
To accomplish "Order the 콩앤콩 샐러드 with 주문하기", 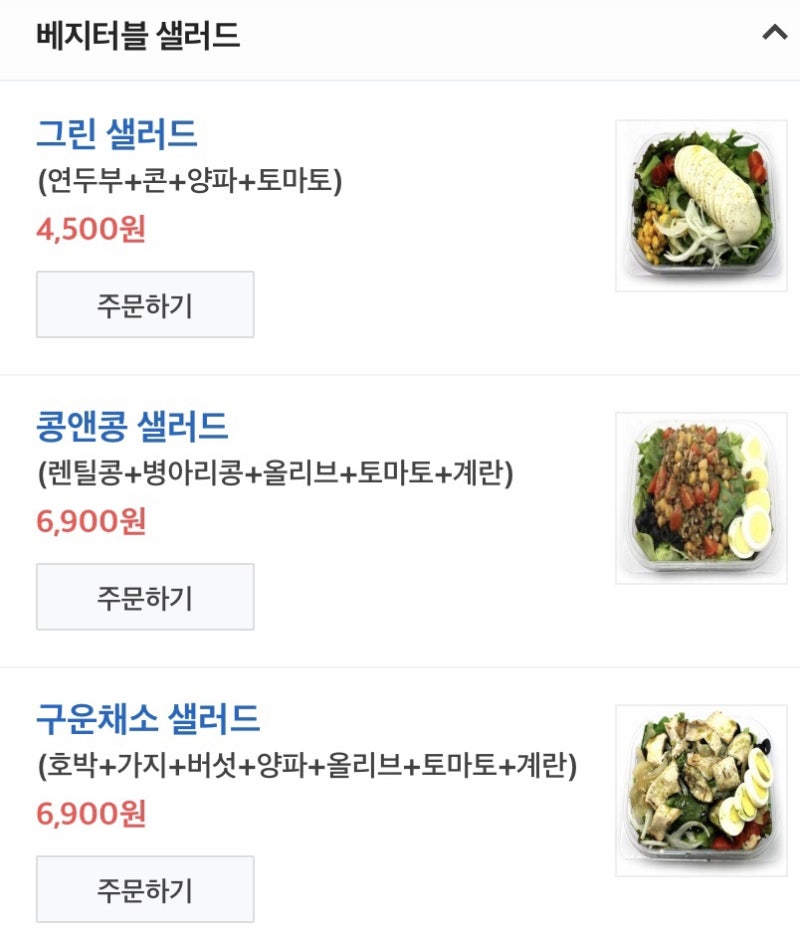I will pyautogui.click(x=145, y=597).
